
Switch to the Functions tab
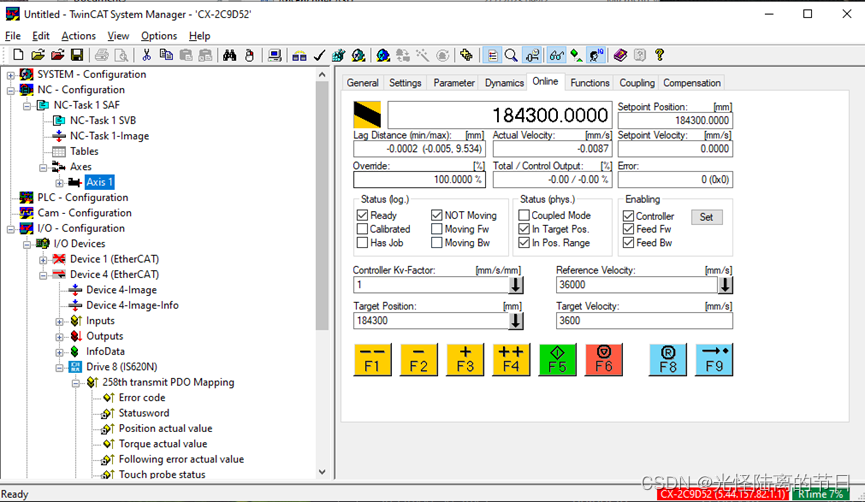pos(590,83)
